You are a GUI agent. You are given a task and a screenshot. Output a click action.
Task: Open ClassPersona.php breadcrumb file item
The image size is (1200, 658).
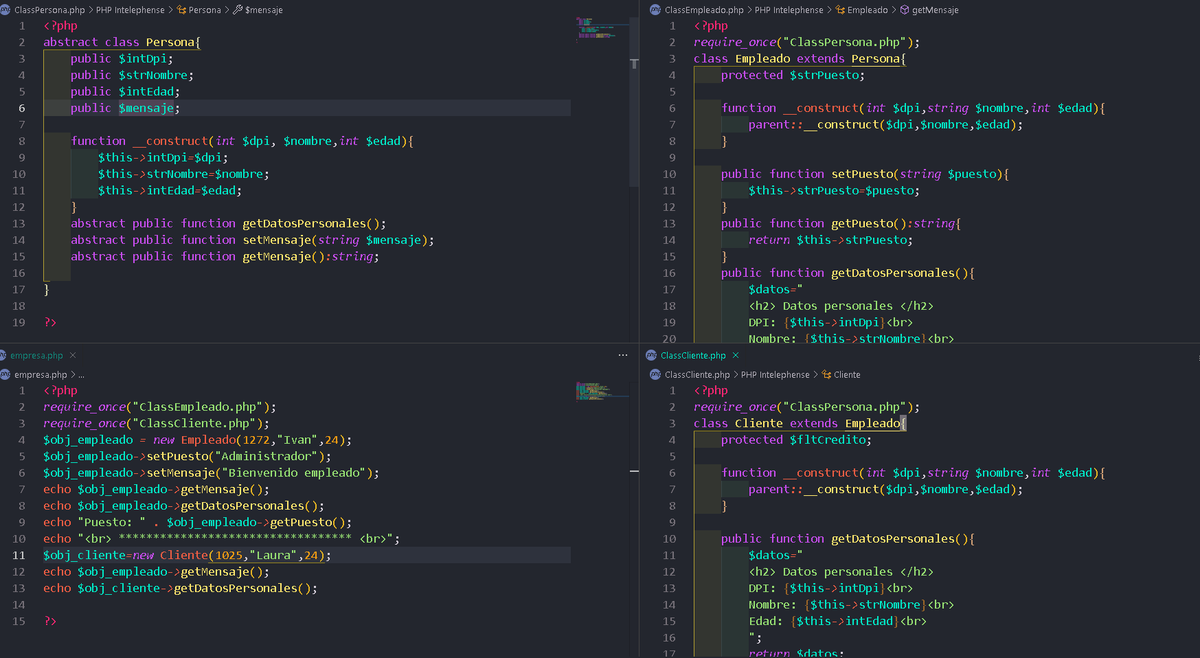click(x=49, y=9)
